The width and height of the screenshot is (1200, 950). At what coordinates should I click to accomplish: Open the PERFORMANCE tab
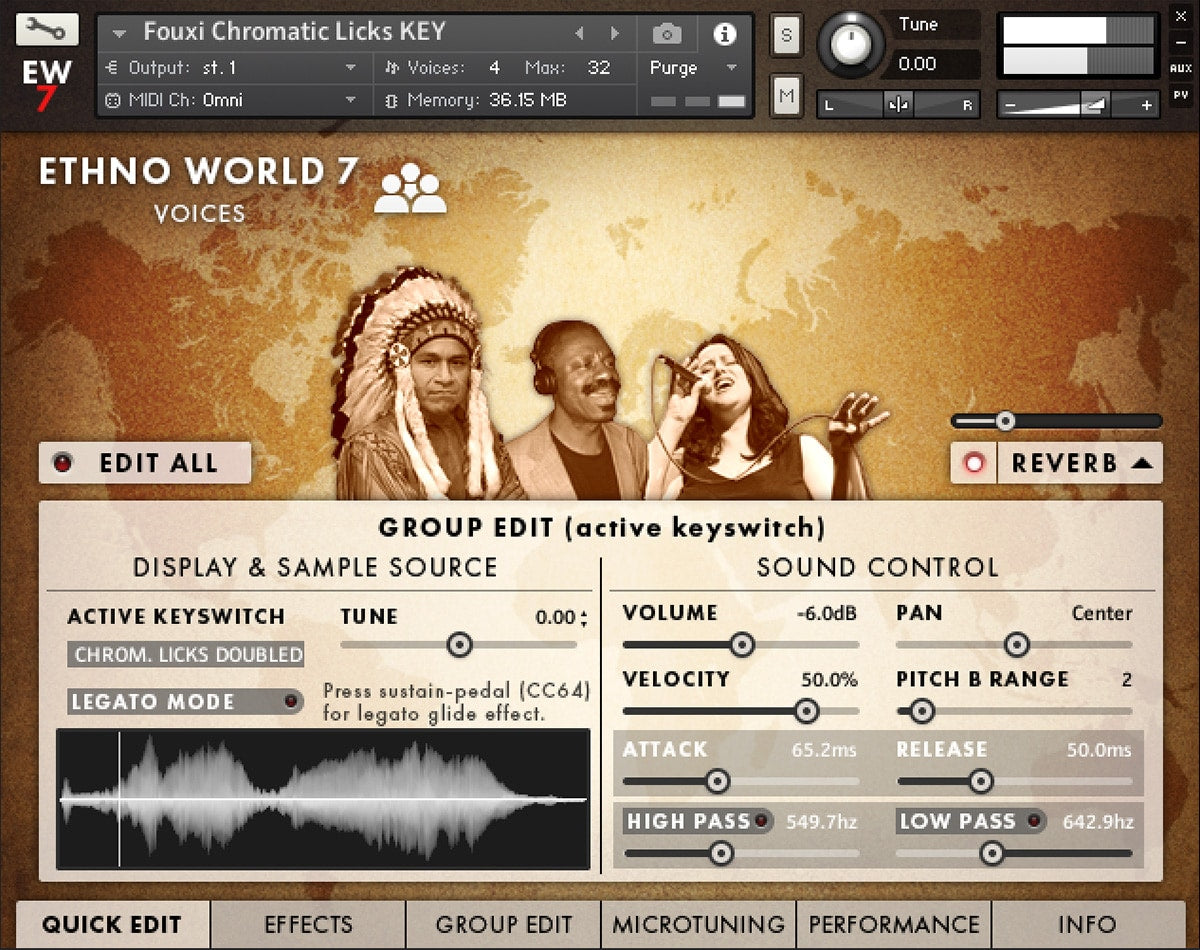tap(894, 924)
